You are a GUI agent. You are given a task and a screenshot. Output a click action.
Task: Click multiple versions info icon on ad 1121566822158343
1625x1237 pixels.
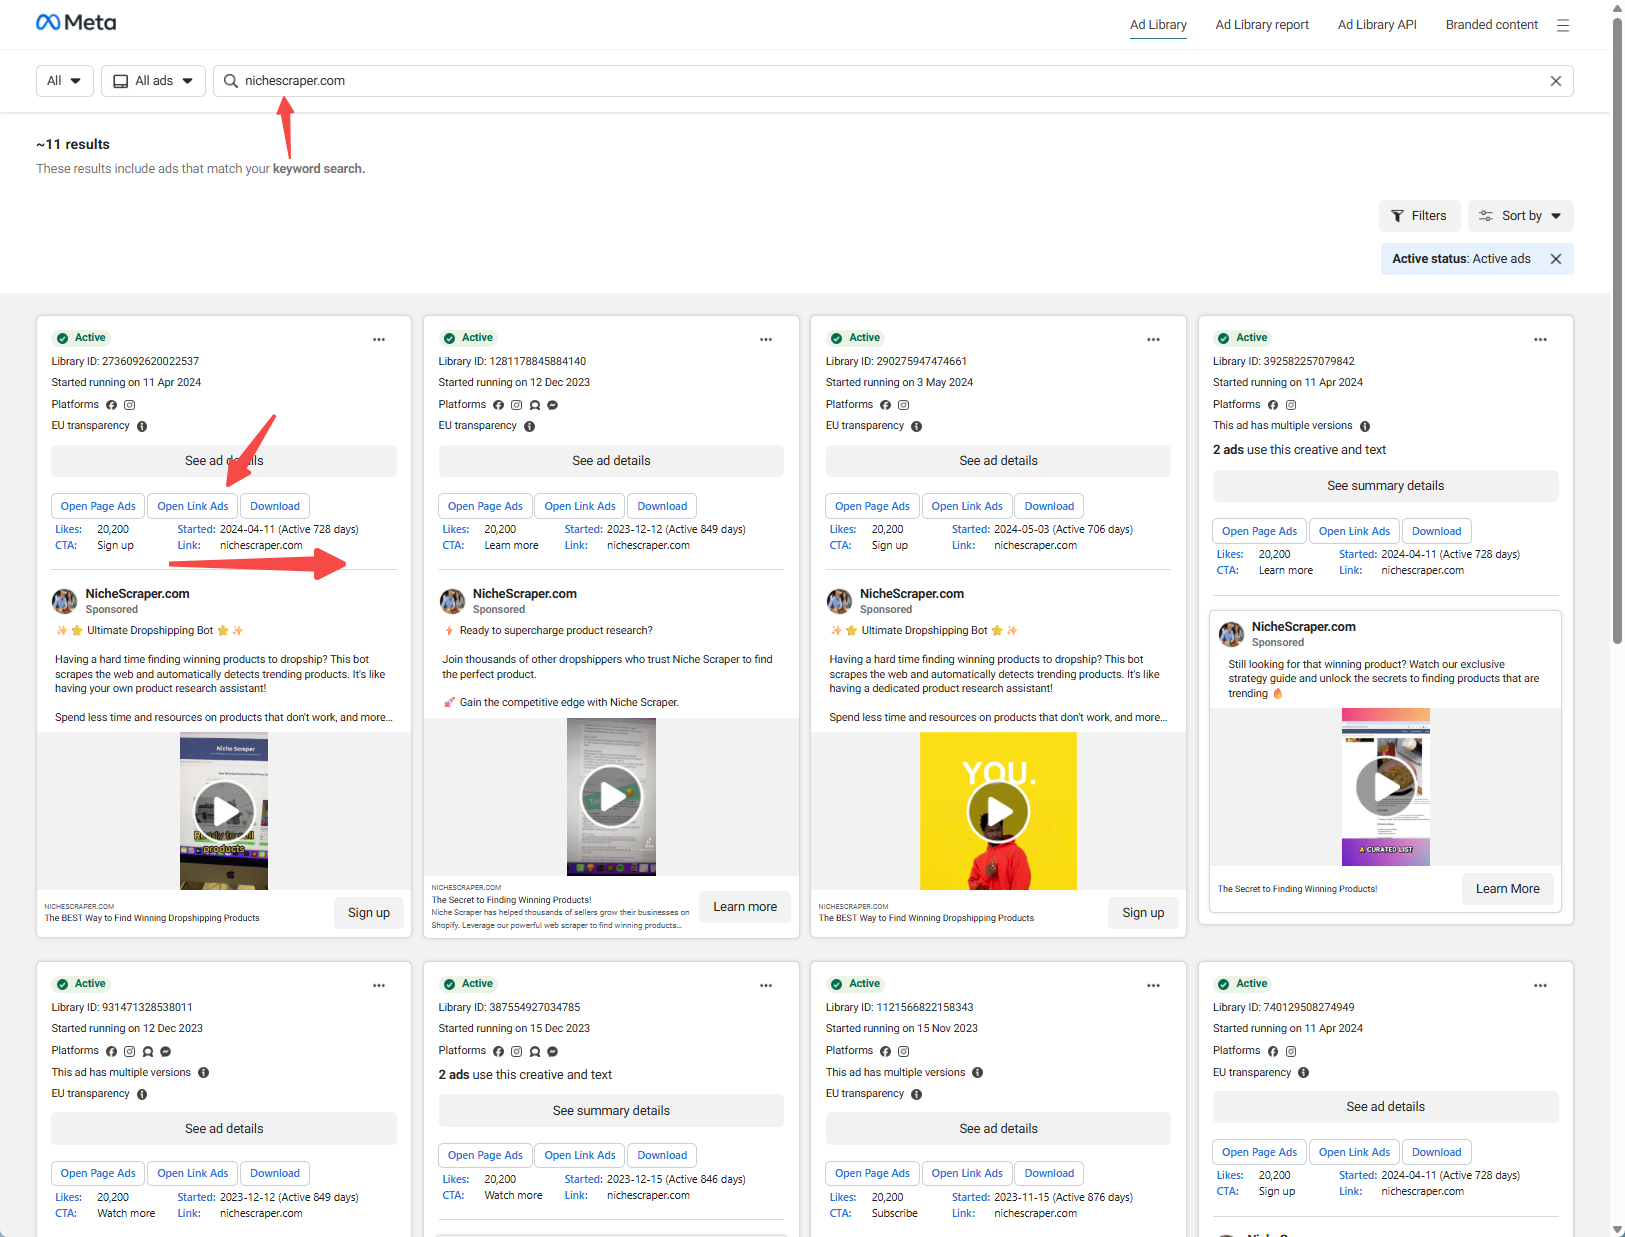pos(977,1073)
